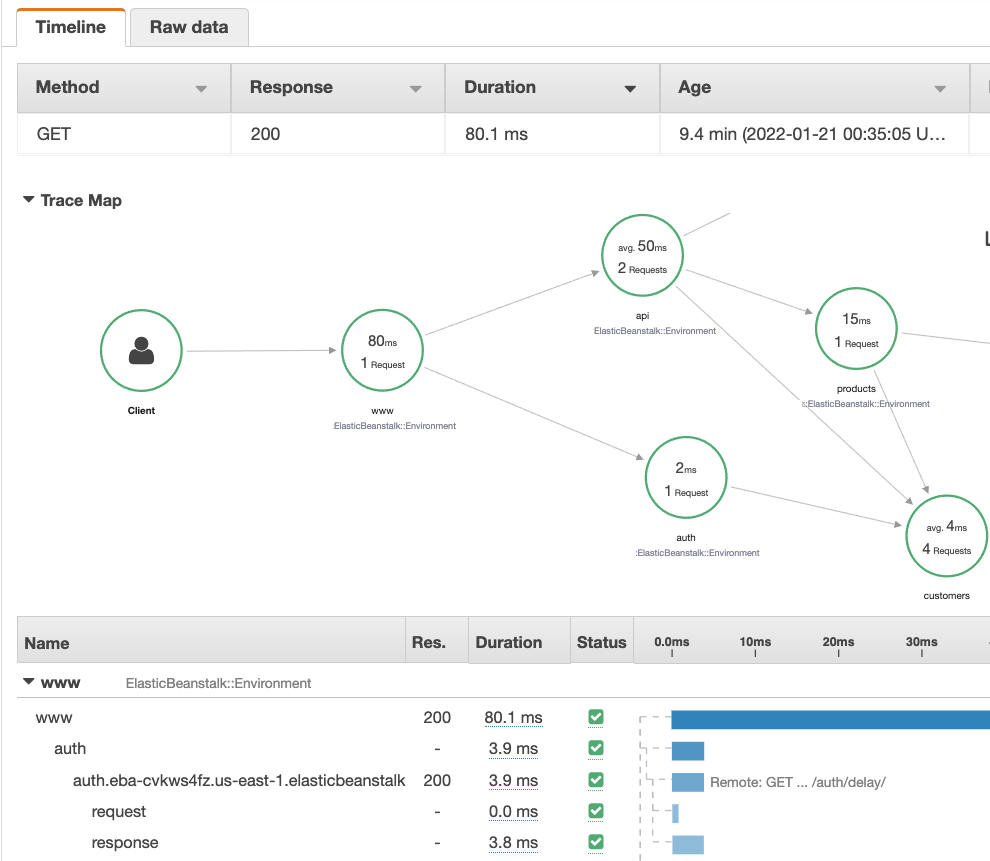
Task: Select the api service node circle
Action: point(643,256)
